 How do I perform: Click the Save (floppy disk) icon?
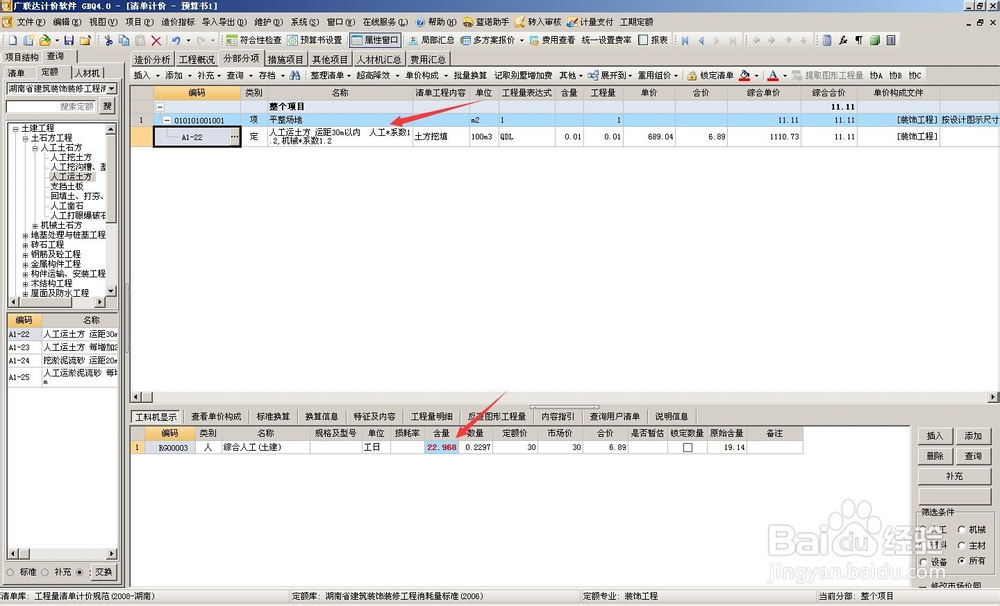[69, 40]
